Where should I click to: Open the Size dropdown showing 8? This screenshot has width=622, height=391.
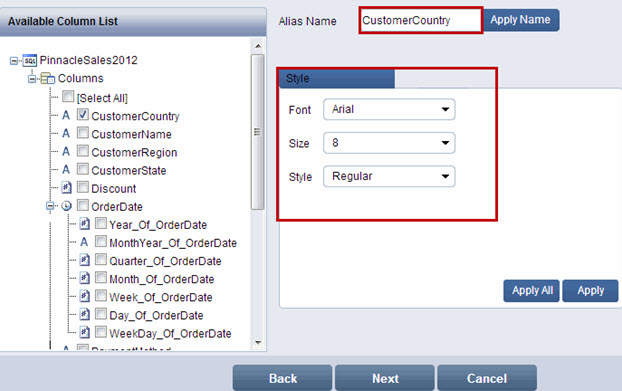coord(389,143)
